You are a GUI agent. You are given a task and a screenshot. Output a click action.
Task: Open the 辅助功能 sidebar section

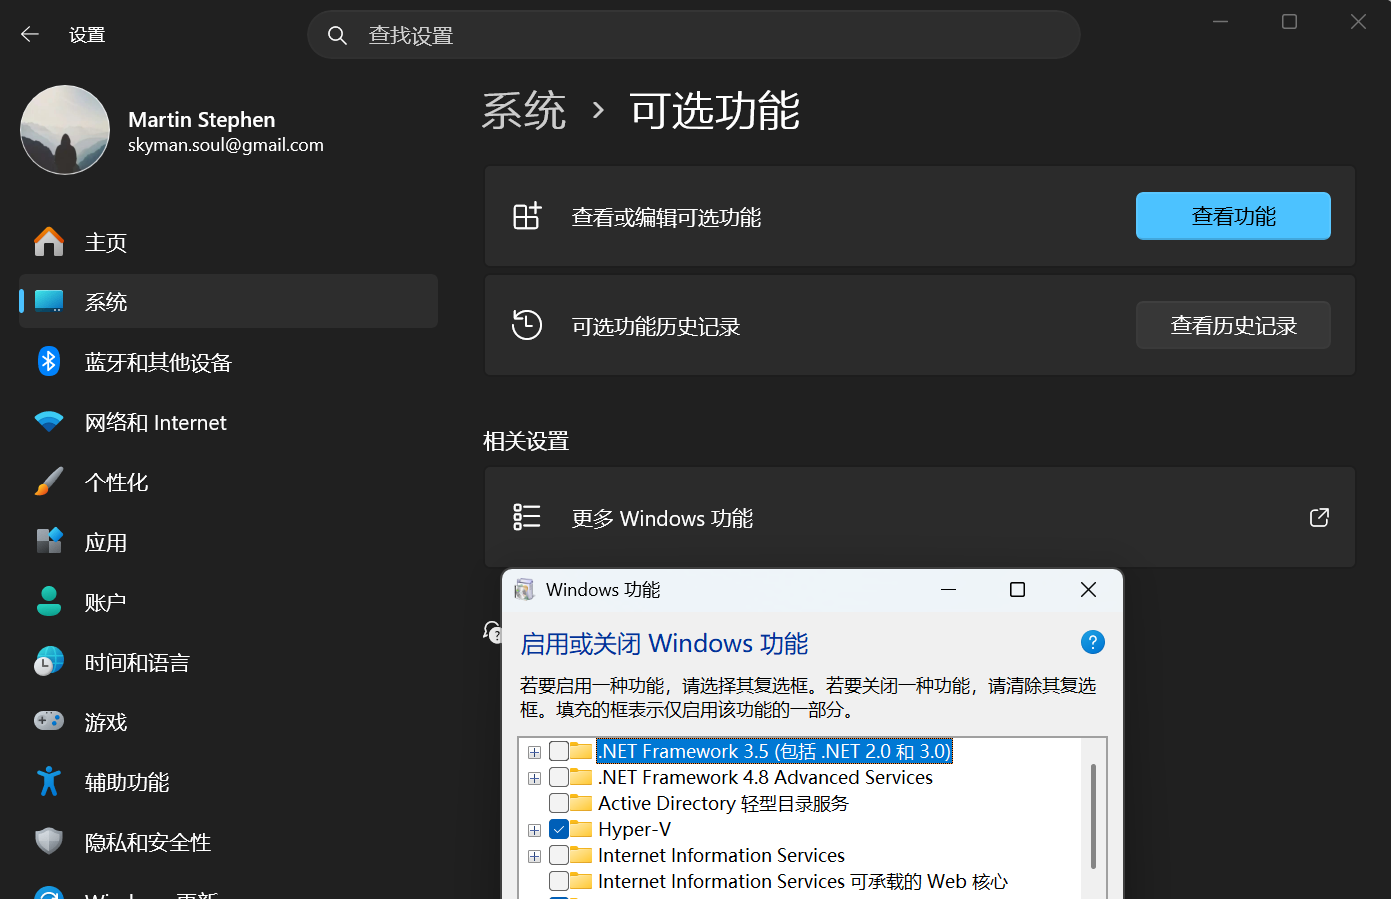pos(229,781)
